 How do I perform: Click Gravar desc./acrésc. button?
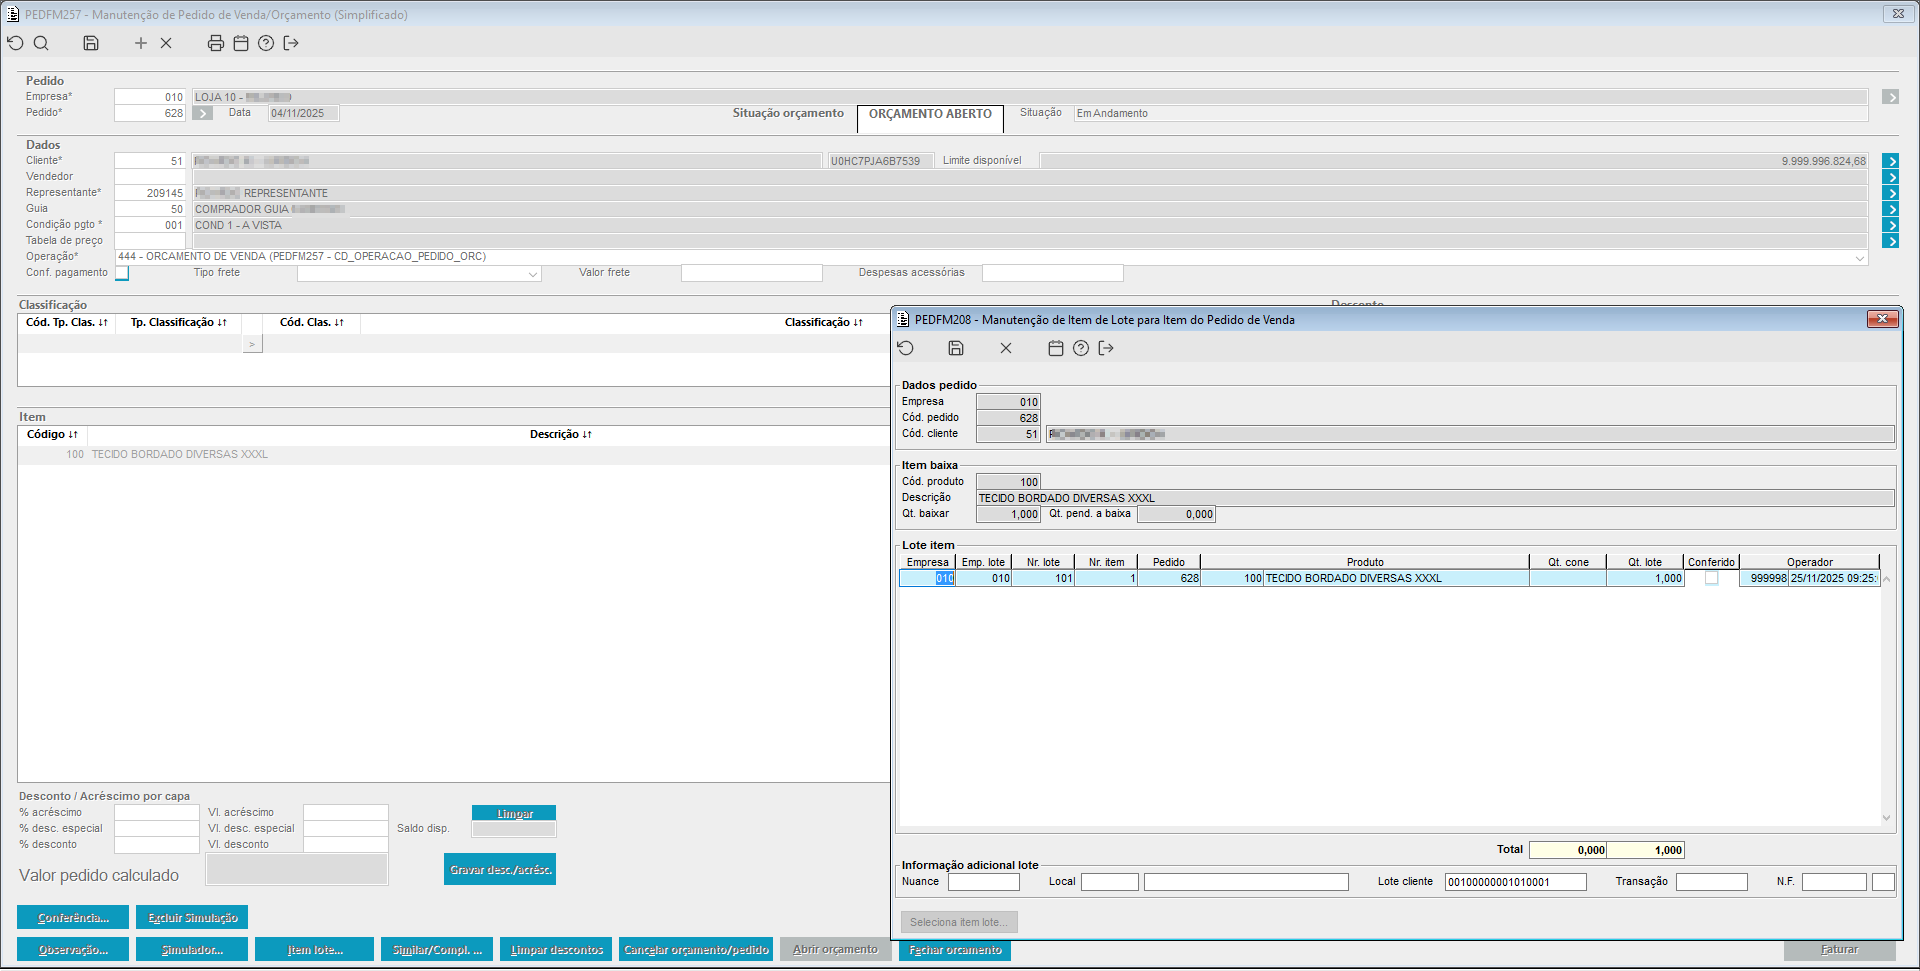(500, 869)
